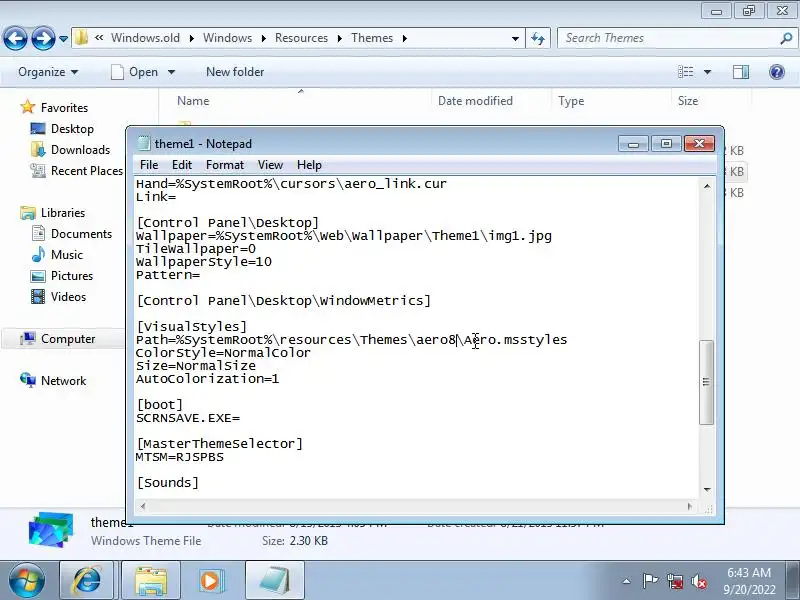The height and width of the screenshot is (600, 800).
Task: Open the Pictures library
Action: [72, 276]
